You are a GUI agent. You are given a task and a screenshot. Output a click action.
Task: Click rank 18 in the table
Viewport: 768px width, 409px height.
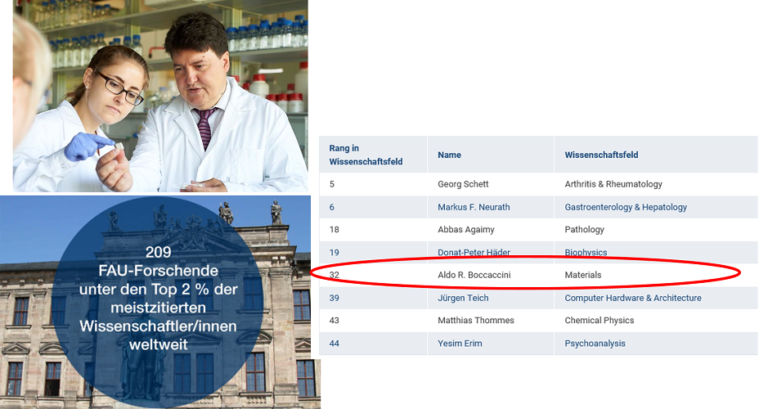pyautogui.click(x=334, y=230)
